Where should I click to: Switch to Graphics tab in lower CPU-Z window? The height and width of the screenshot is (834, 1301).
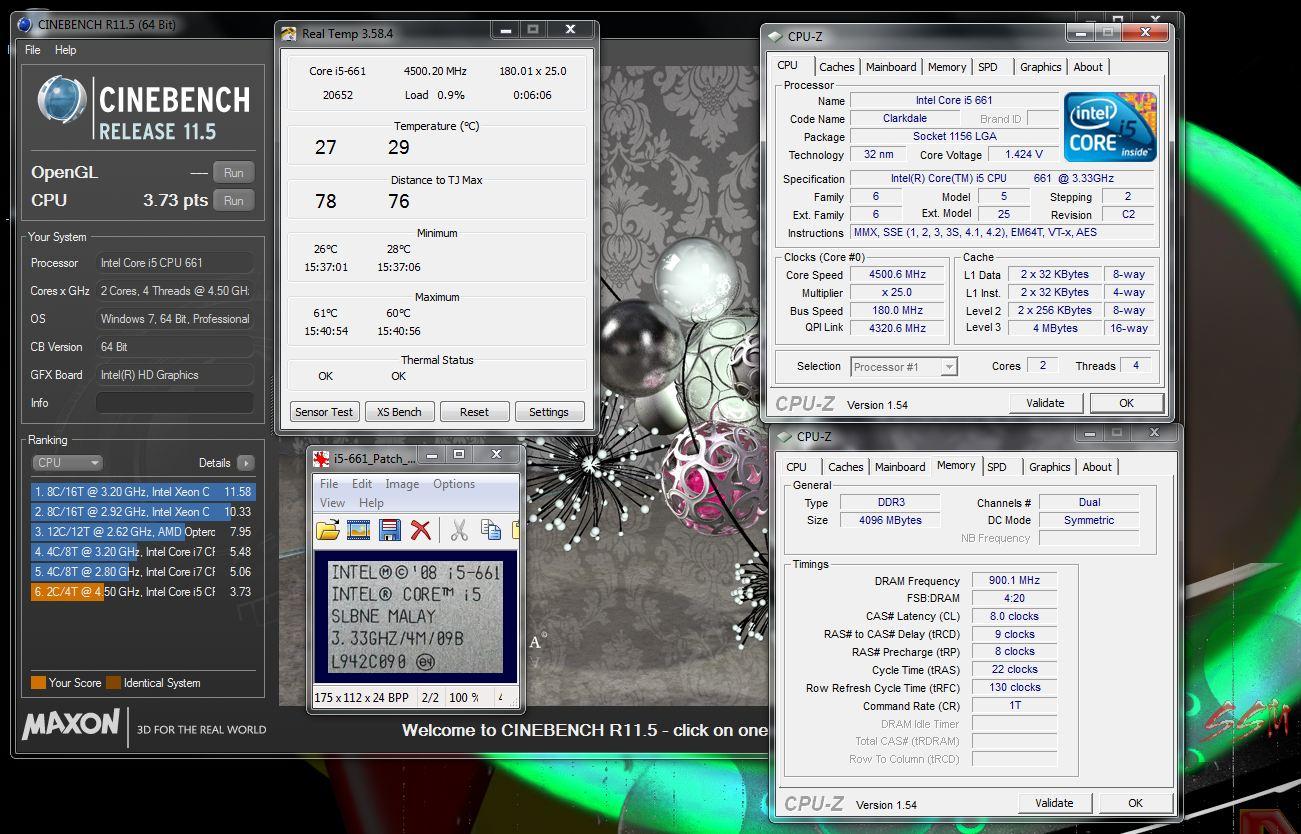(1049, 467)
